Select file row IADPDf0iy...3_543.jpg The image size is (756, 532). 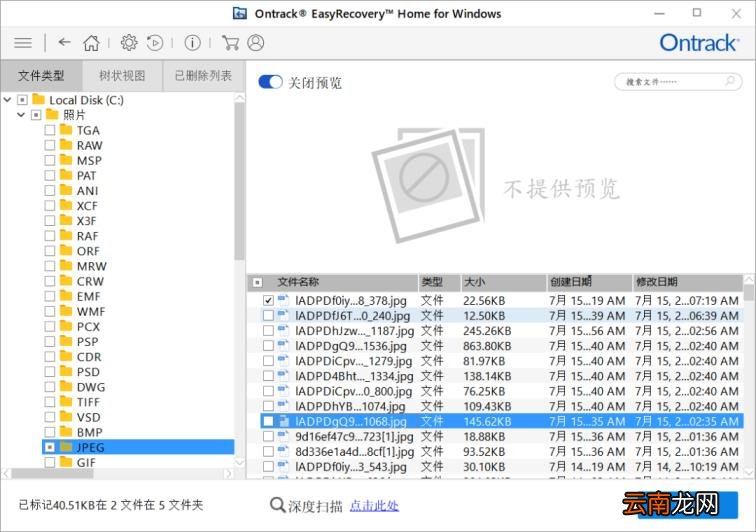[x=501, y=466]
